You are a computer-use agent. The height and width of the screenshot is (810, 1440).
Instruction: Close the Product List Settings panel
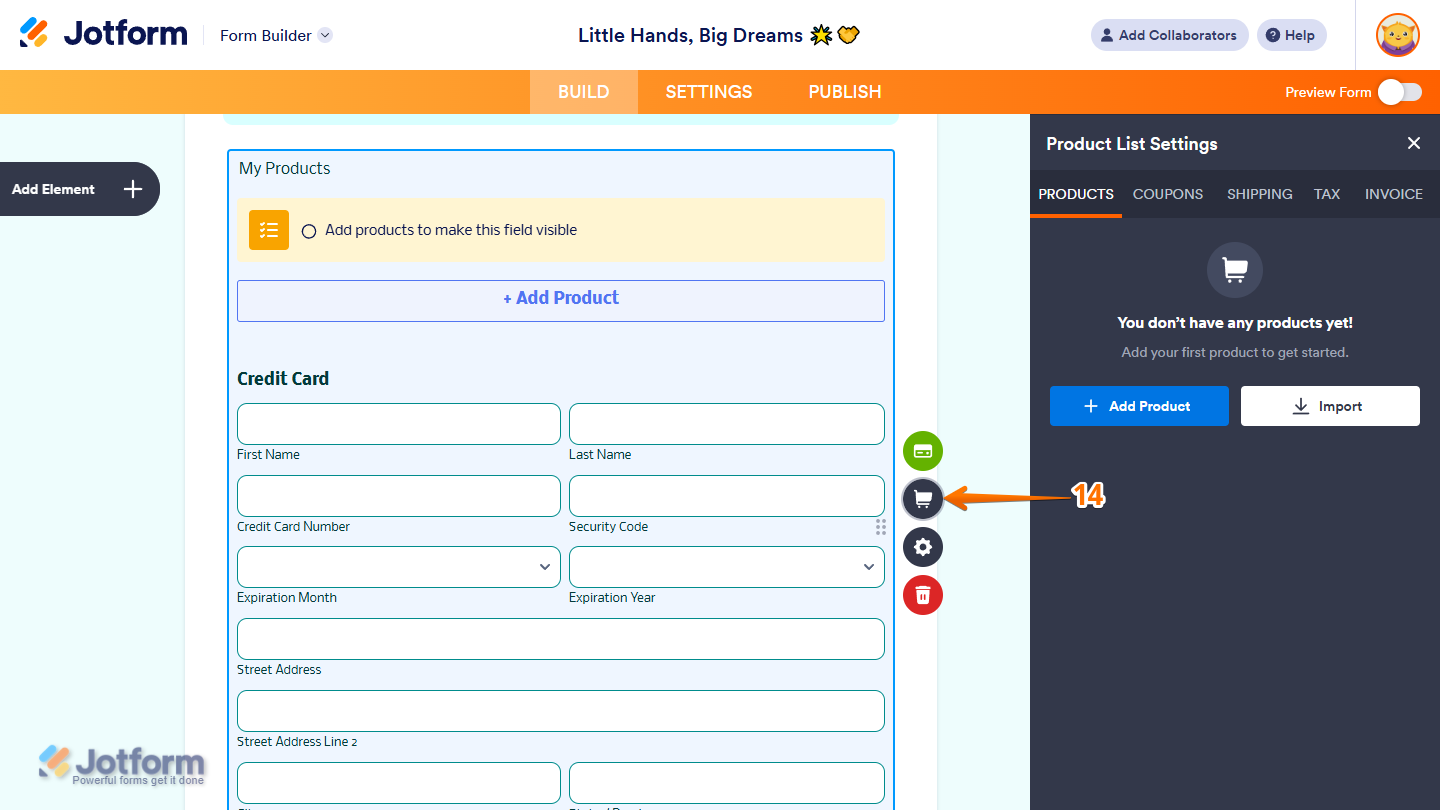pos(1414,143)
